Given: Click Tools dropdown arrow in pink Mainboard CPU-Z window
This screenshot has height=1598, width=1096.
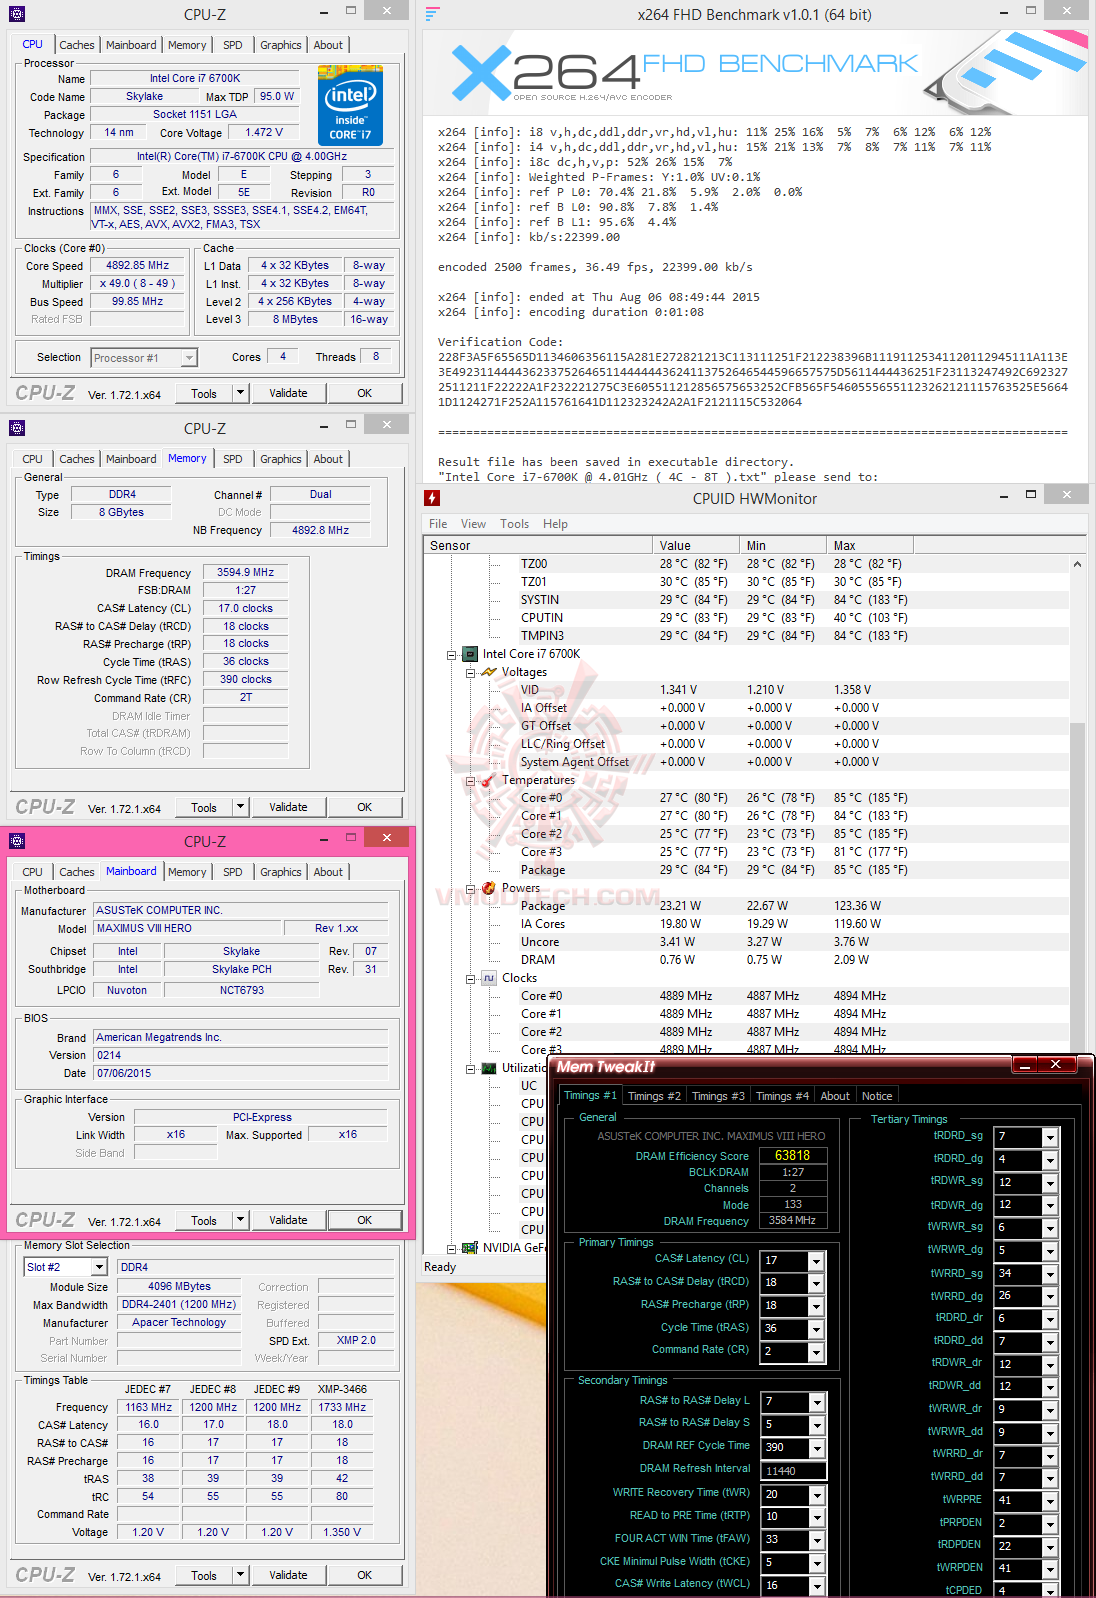Looking at the screenshot, I should click(x=240, y=1220).
